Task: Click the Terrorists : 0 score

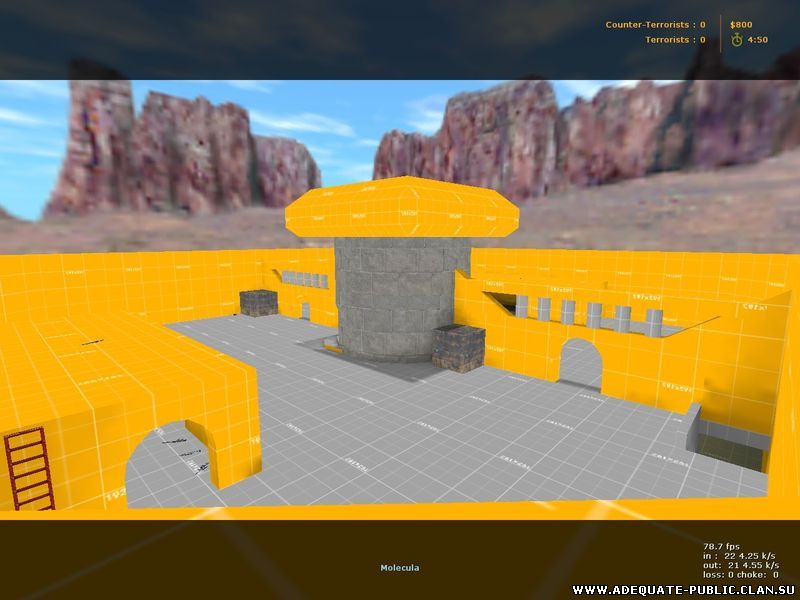Action: [x=676, y=40]
